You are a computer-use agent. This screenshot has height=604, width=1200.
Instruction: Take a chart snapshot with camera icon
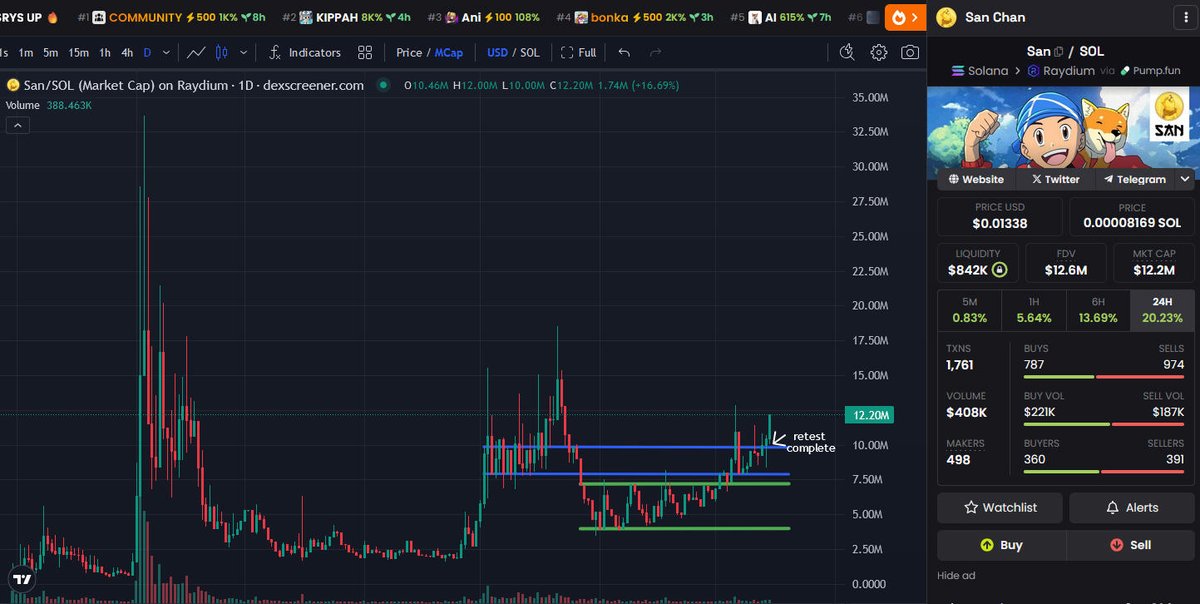coord(909,52)
